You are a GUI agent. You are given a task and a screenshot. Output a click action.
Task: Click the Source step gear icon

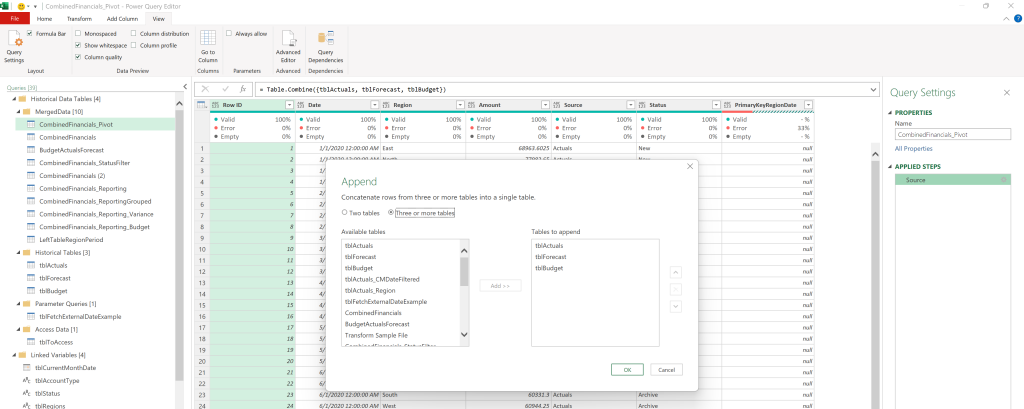click(x=1004, y=180)
